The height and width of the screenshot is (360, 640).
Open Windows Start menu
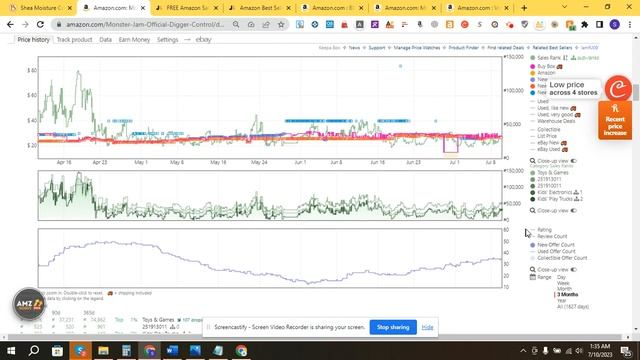click(11, 351)
